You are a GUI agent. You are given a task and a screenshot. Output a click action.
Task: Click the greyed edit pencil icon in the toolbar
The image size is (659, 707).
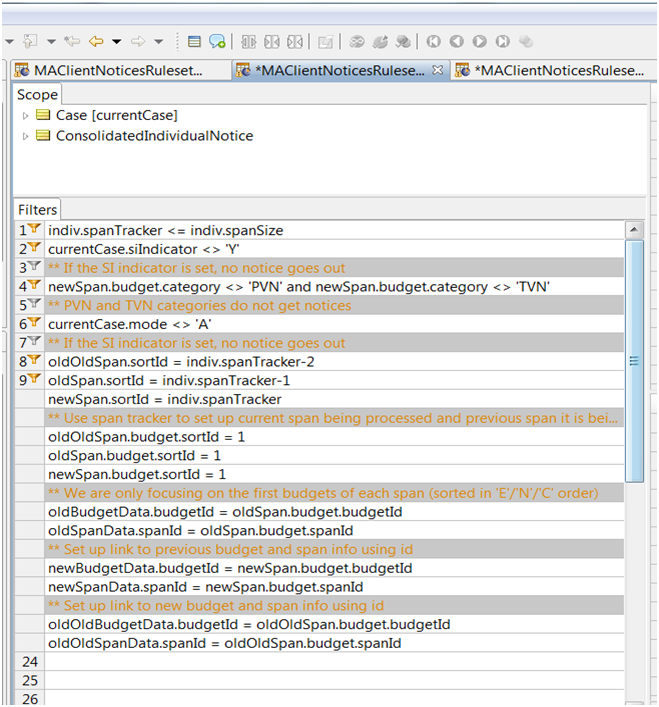[325, 42]
